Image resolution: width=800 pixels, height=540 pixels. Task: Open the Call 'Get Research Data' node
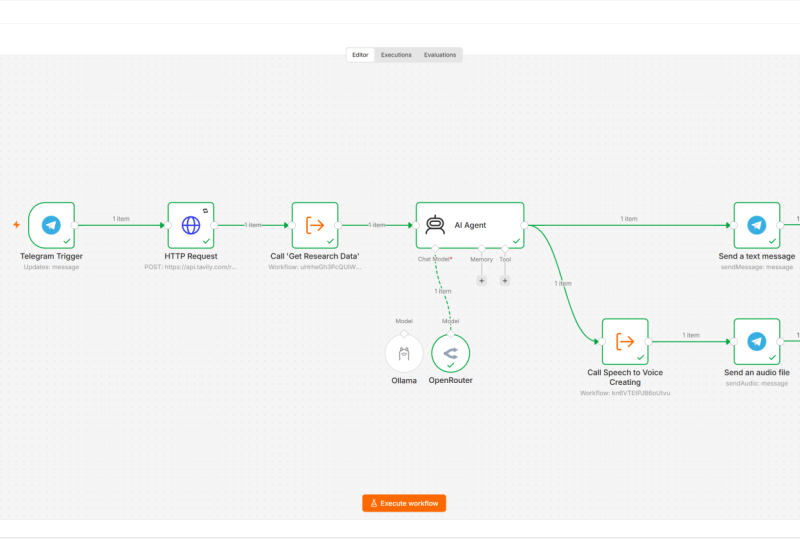(x=315, y=225)
